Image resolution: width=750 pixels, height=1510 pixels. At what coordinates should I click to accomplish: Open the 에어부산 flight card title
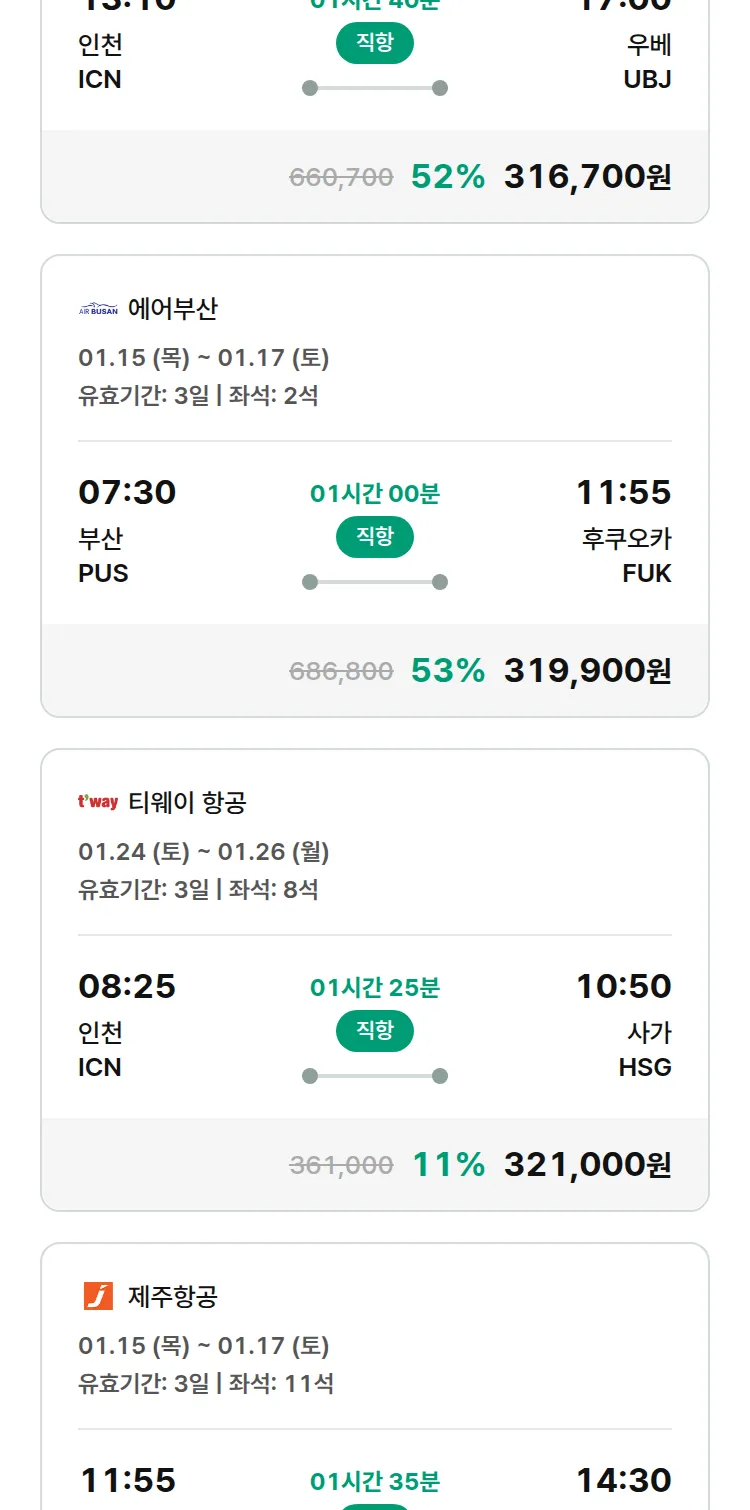pos(173,309)
